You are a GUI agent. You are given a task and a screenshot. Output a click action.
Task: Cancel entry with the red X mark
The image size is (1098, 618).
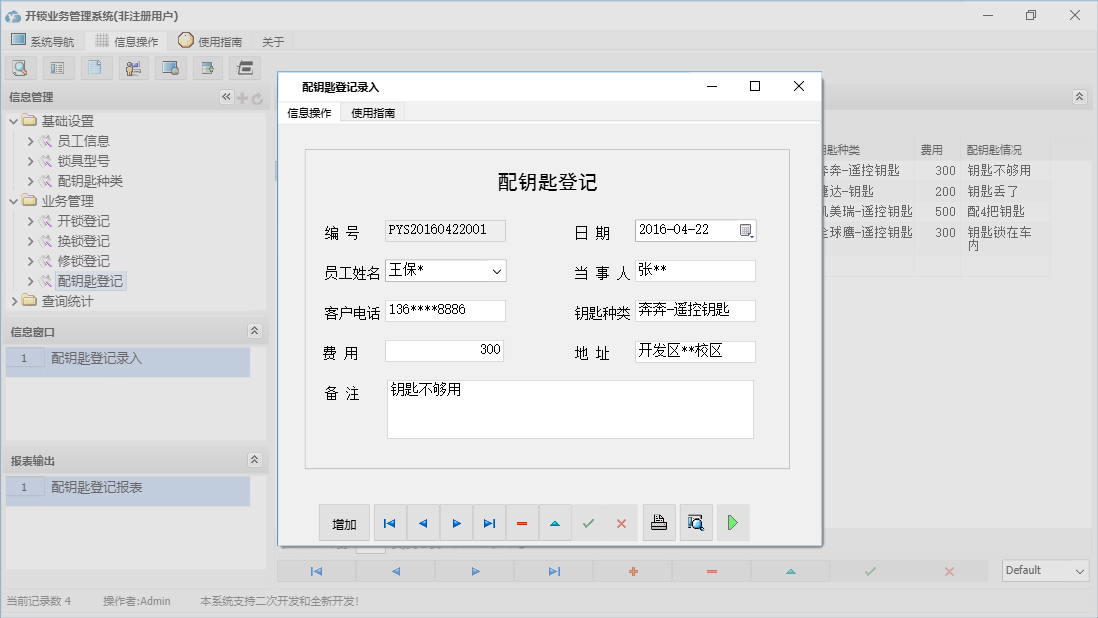click(621, 522)
